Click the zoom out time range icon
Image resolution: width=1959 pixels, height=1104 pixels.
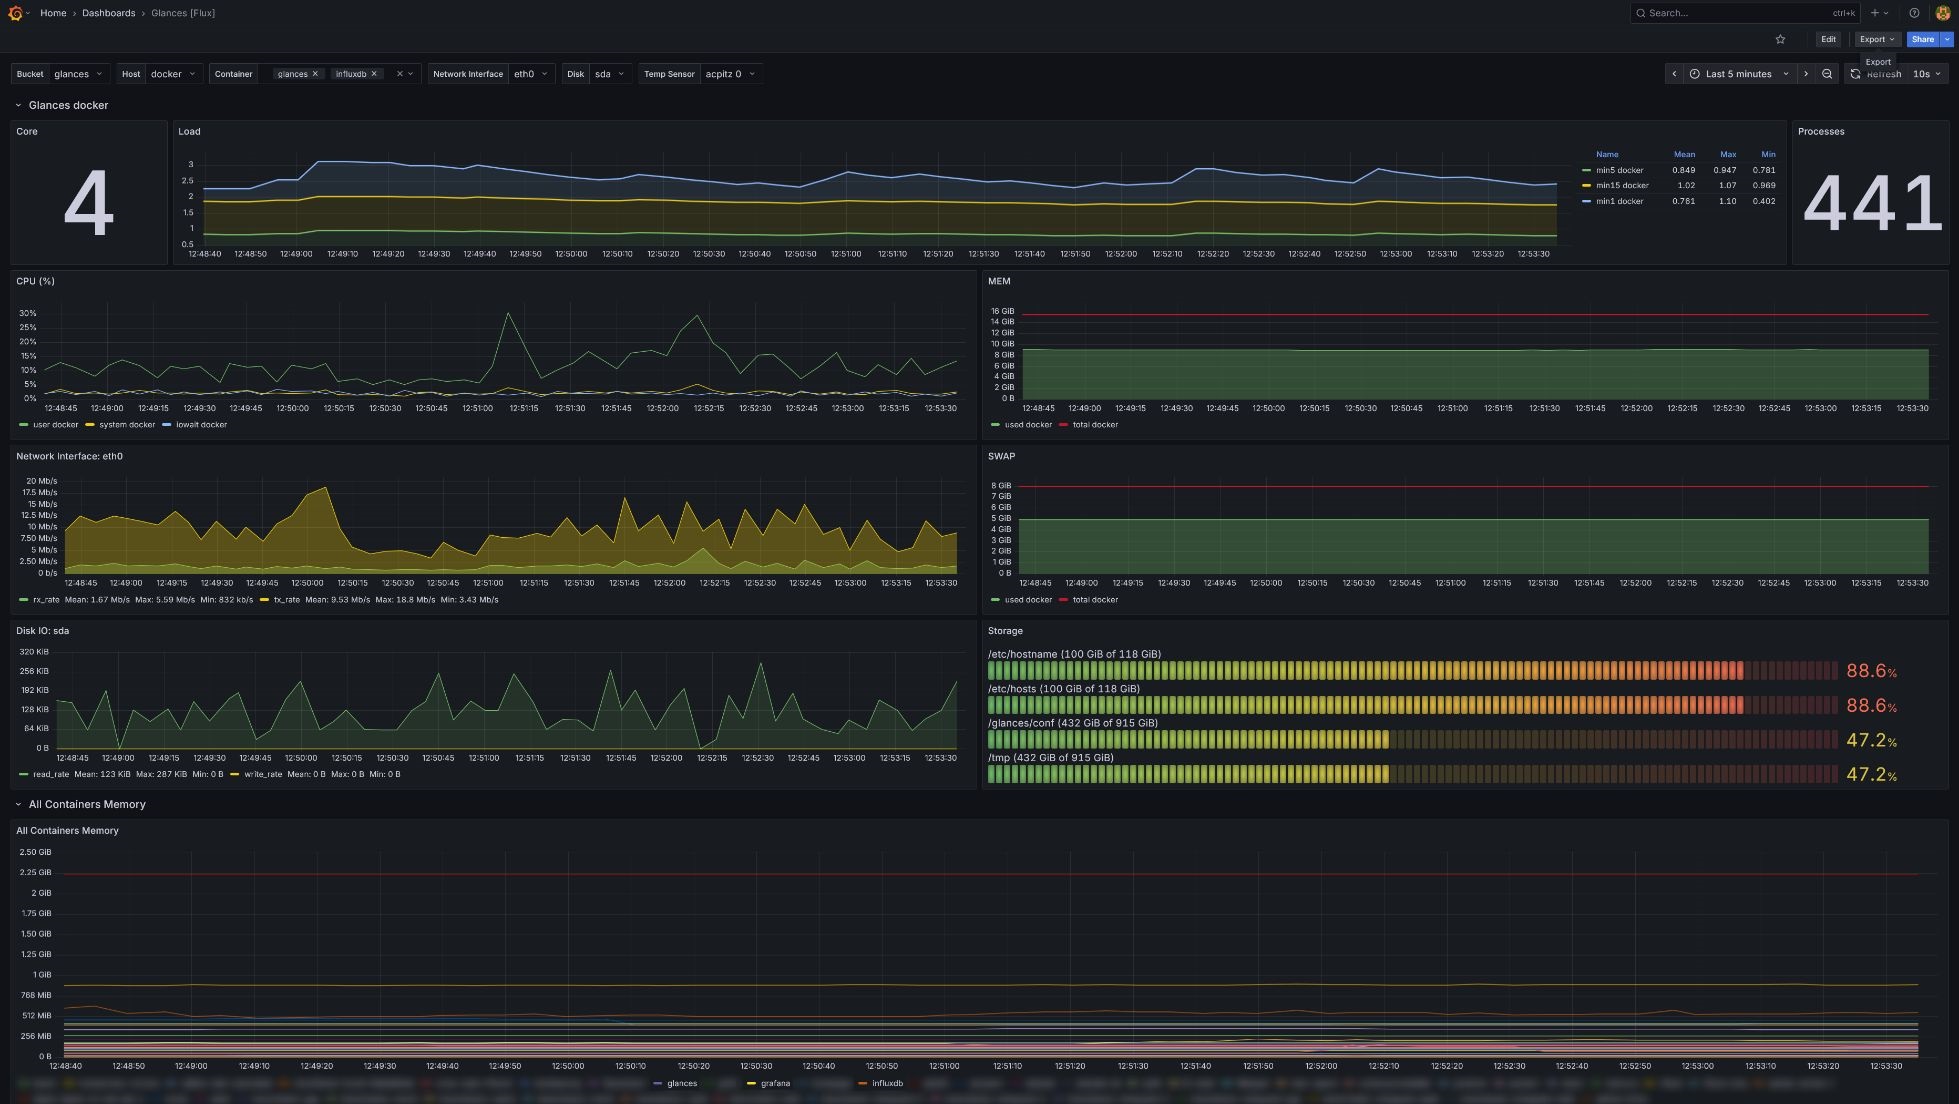coord(1827,74)
